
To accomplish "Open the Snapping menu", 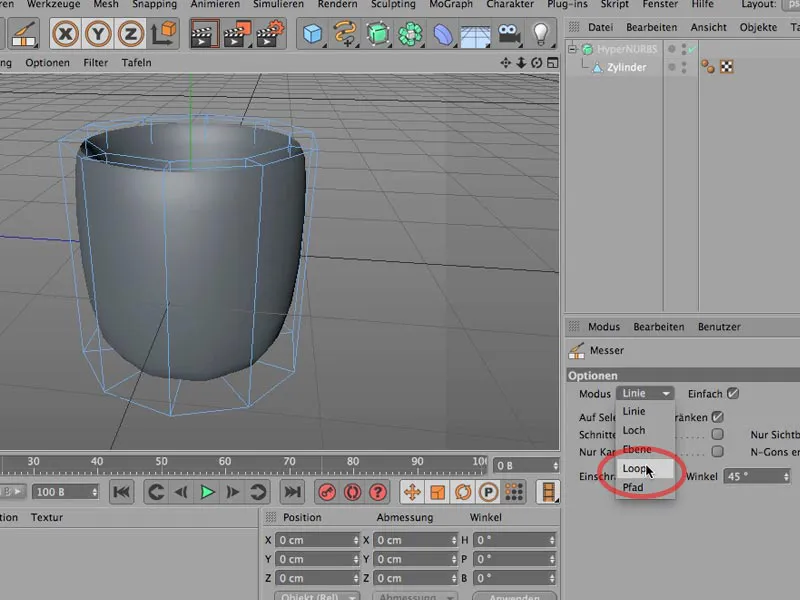I will [x=155, y=4].
